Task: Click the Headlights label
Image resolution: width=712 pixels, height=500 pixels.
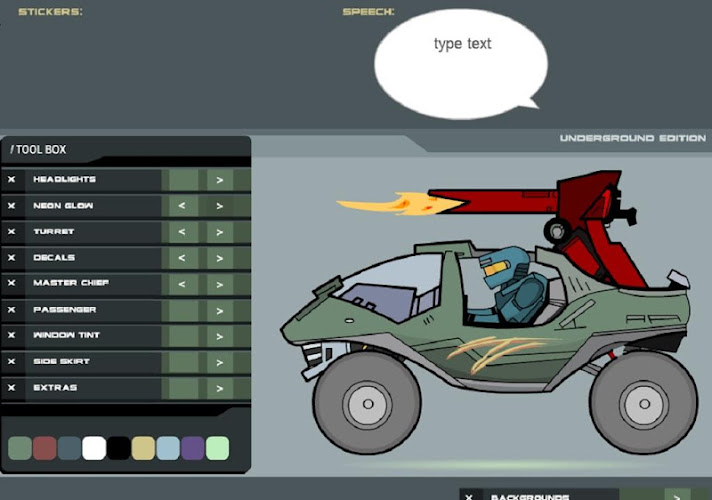Action: point(64,179)
